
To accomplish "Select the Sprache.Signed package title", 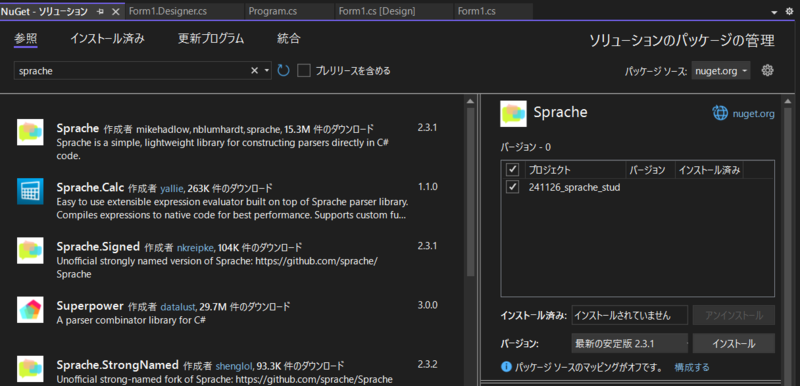I will click(x=98, y=246).
